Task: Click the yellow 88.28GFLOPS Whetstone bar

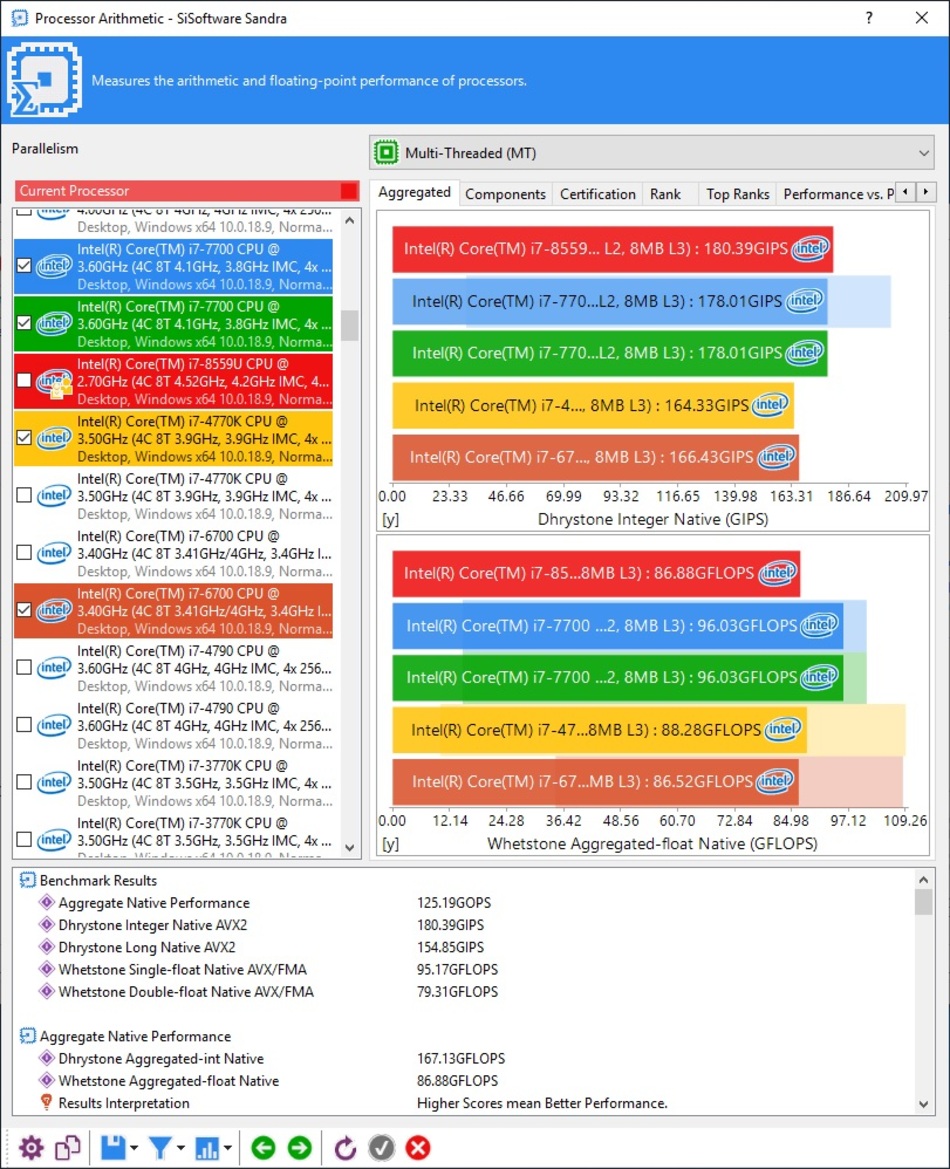Action: click(x=599, y=730)
